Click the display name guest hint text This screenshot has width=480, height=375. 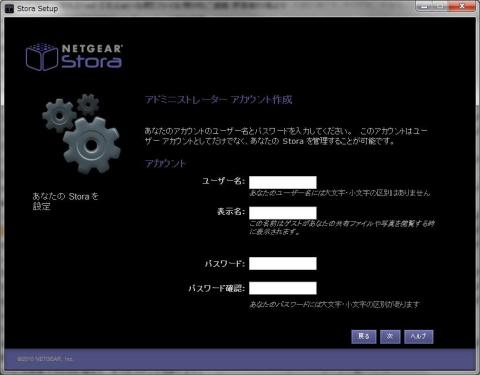coord(342,227)
